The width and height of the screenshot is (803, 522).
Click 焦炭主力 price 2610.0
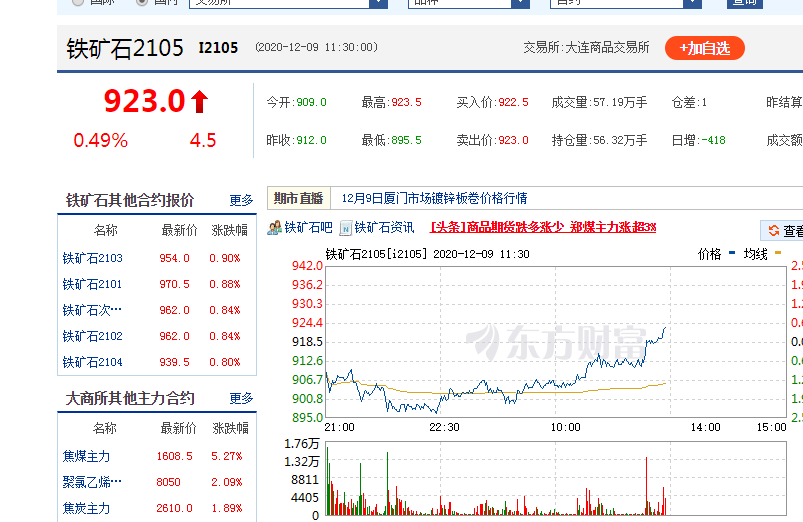[x=175, y=509]
